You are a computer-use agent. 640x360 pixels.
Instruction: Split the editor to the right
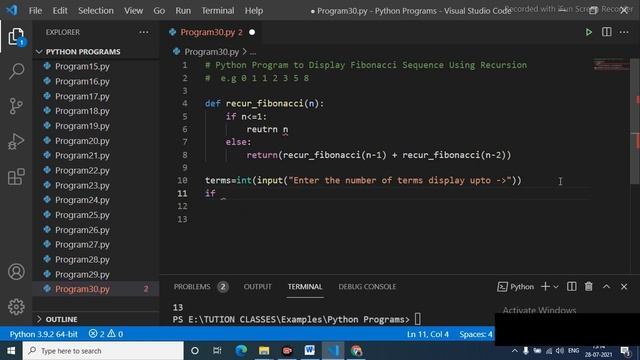tap(607, 32)
